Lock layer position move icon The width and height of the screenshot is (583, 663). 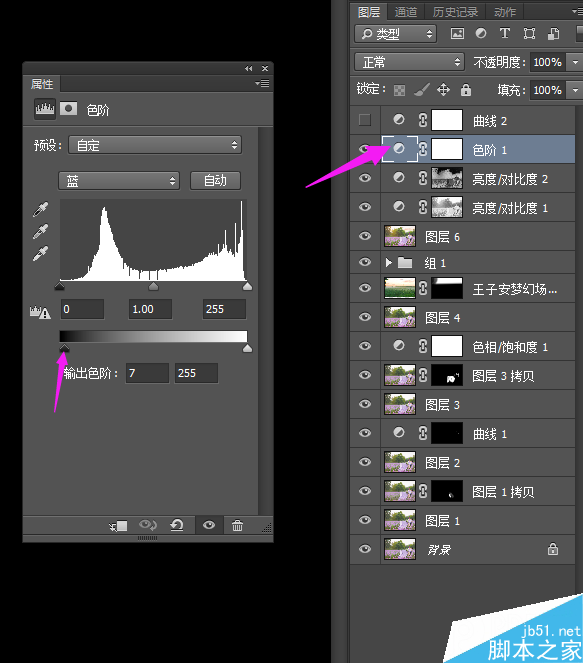click(x=443, y=90)
